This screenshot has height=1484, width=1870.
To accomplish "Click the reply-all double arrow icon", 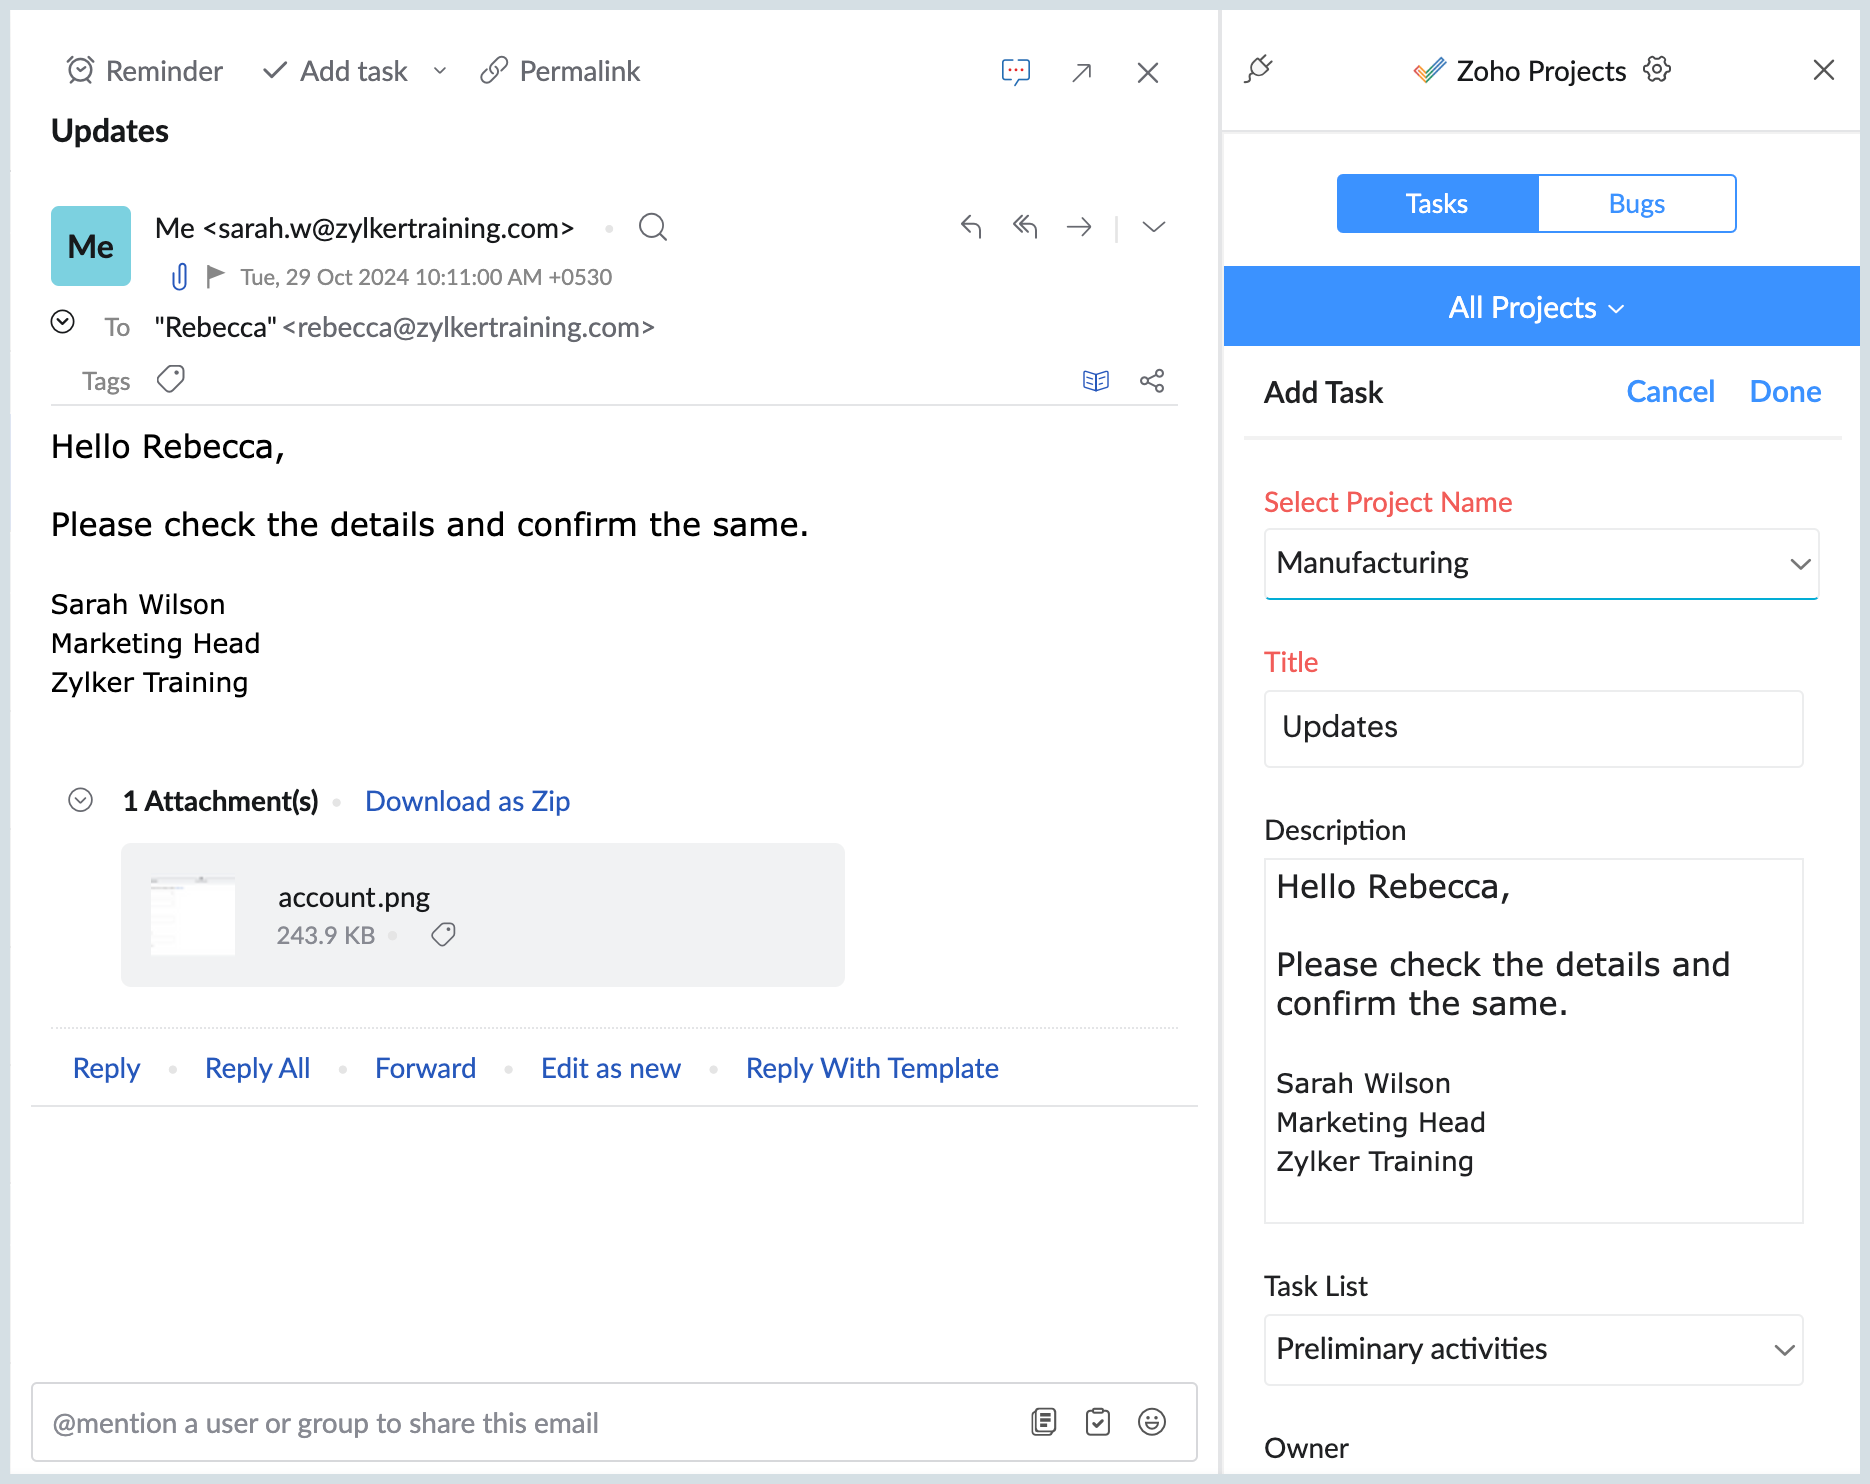I will pos(1025,227).
